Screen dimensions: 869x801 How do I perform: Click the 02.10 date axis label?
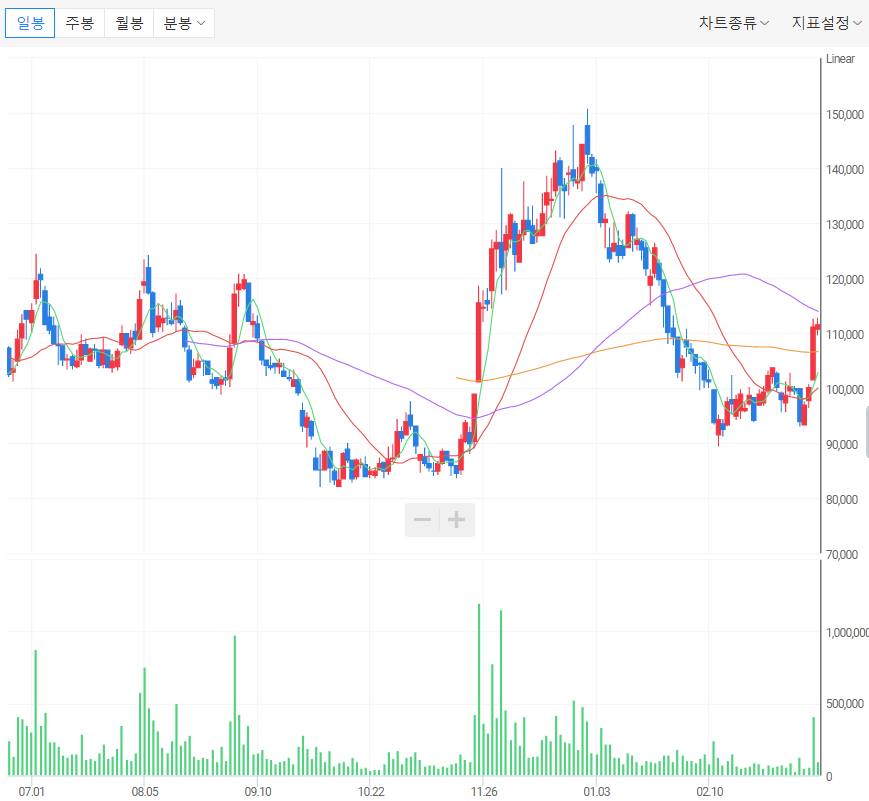point(709,791)
